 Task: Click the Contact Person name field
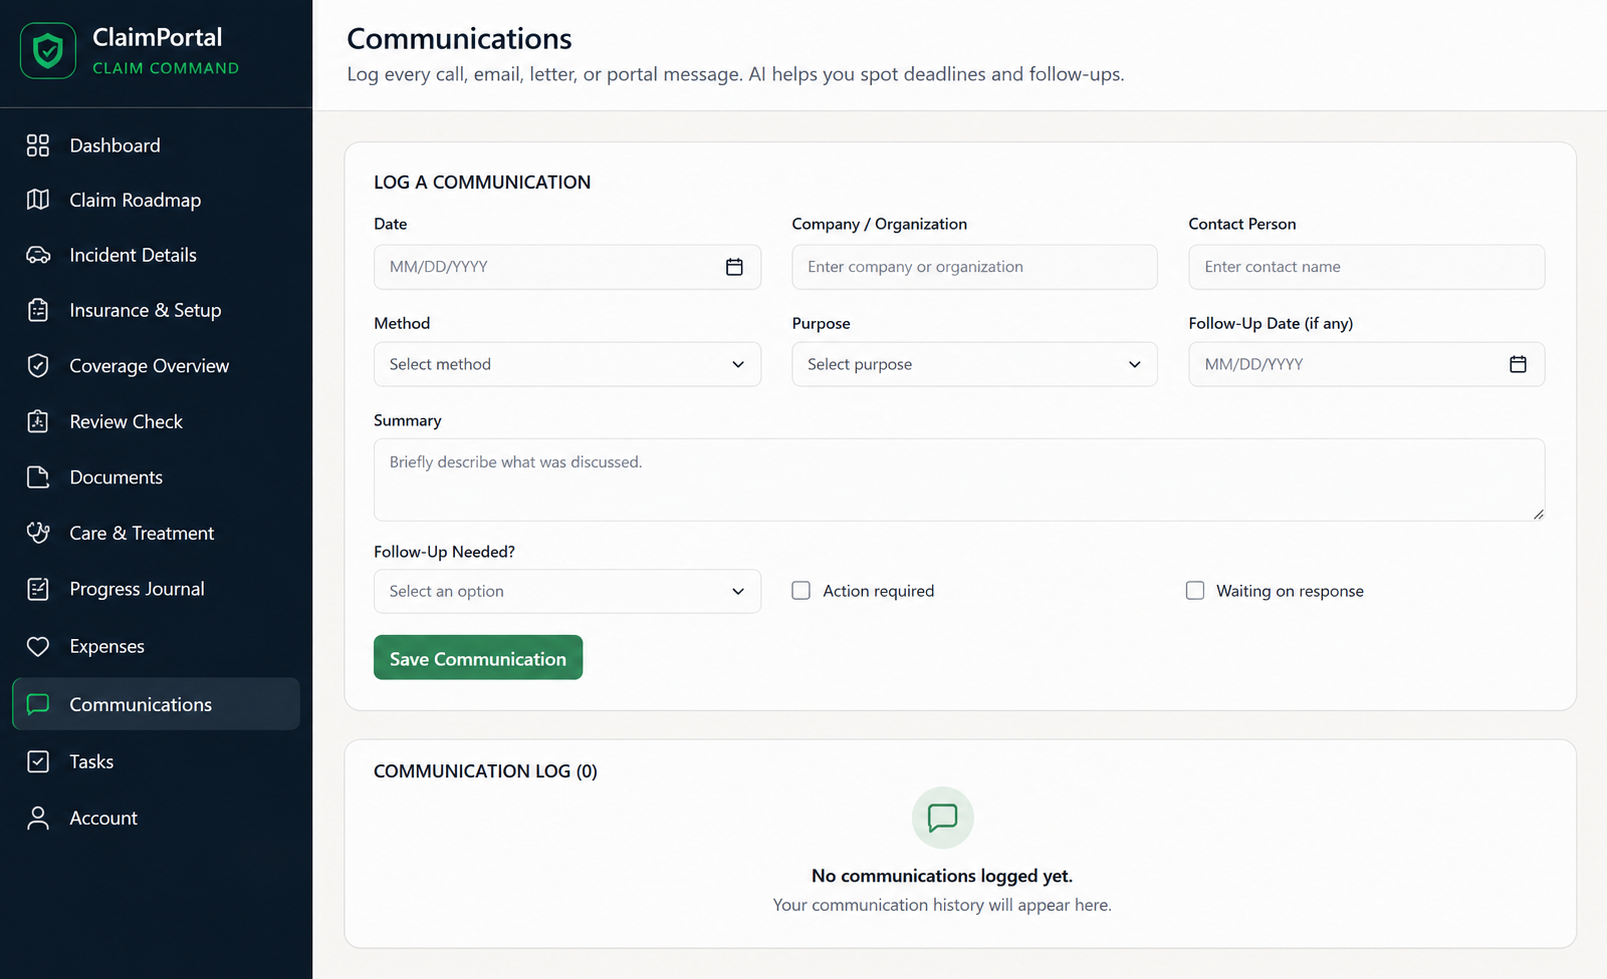tap(1366, 267)
